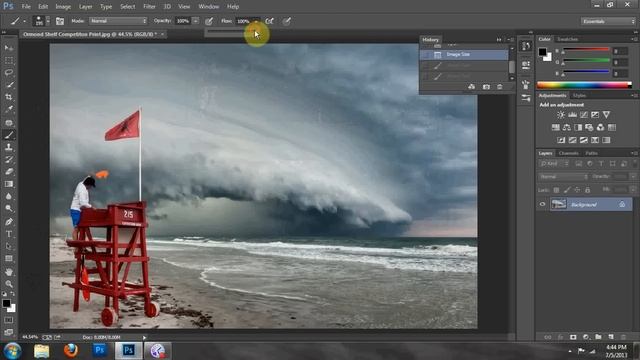Screen dimensions: 640x360
Task: Pick a color from the spectrum ramp
Action: point(584,85)
